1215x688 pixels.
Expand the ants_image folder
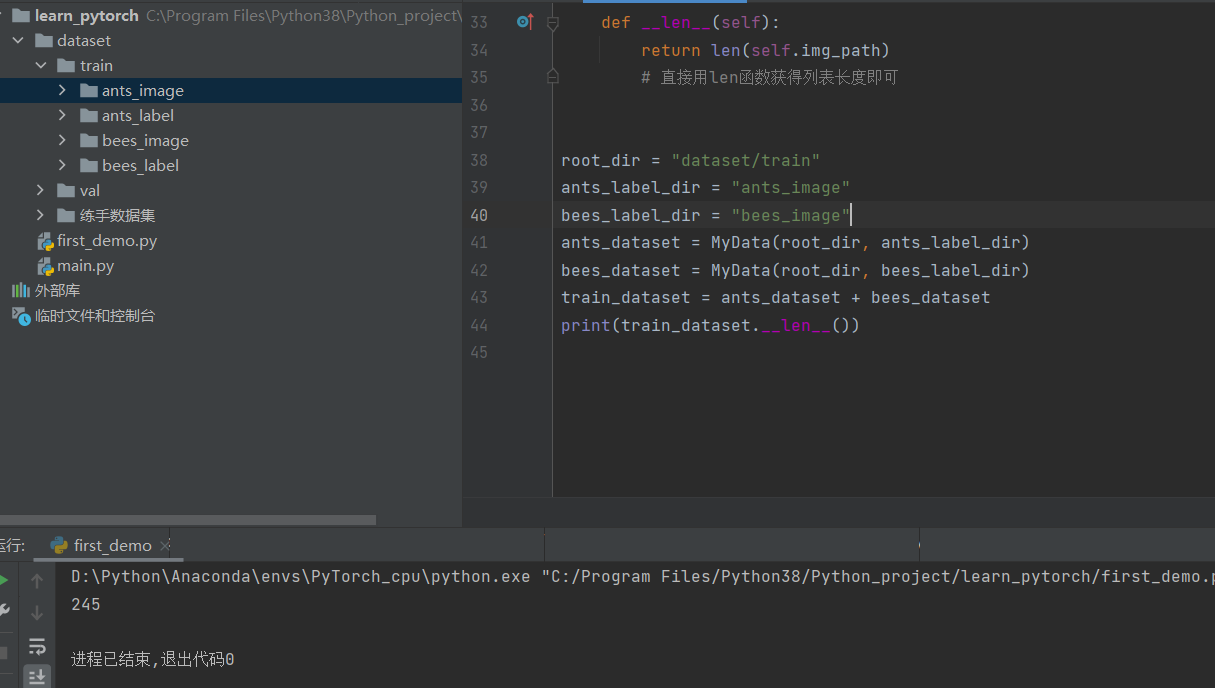point(62,91)
